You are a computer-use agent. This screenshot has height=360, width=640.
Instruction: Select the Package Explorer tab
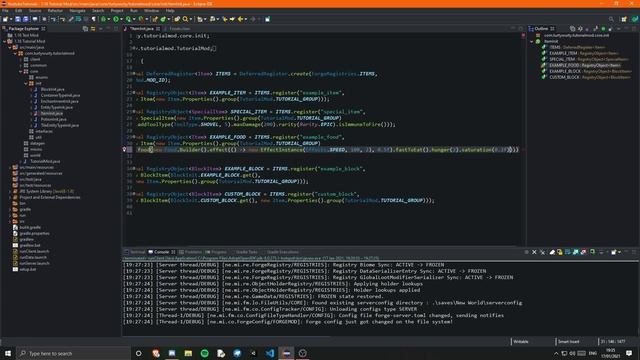coord(23,29)
